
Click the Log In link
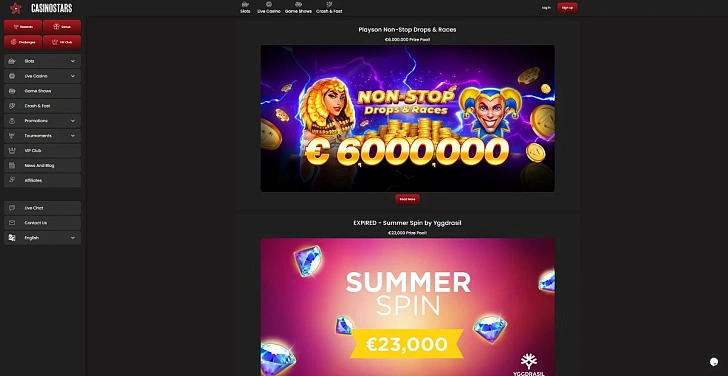pos(546,7)
